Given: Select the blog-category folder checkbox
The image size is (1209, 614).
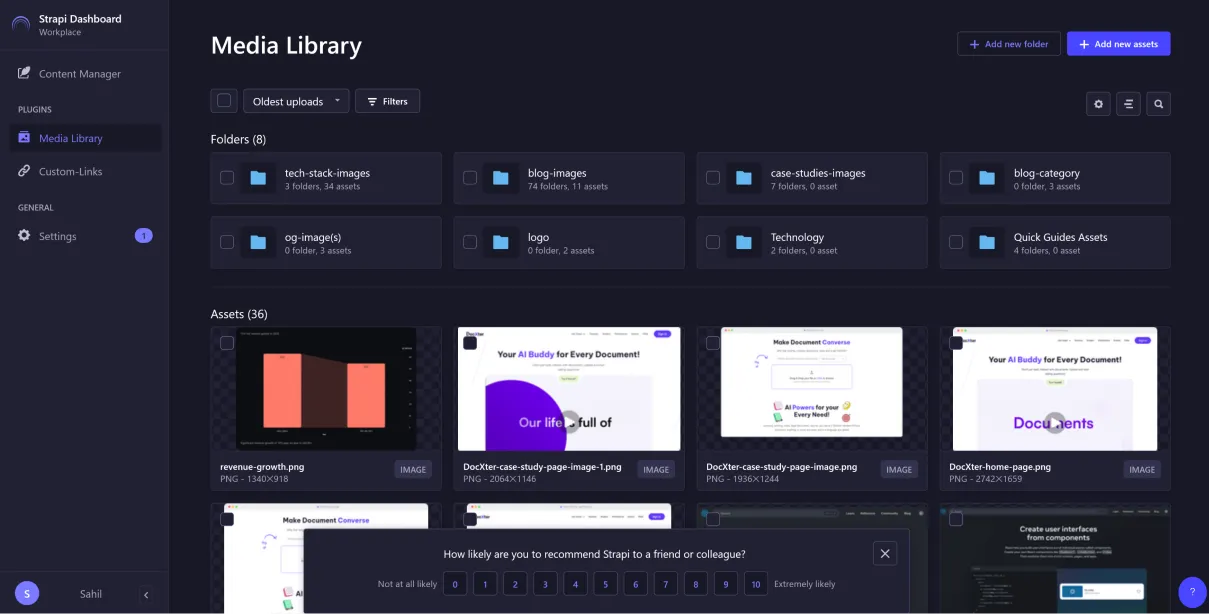Looking at the screenshot, I should [x=956, y=178].
